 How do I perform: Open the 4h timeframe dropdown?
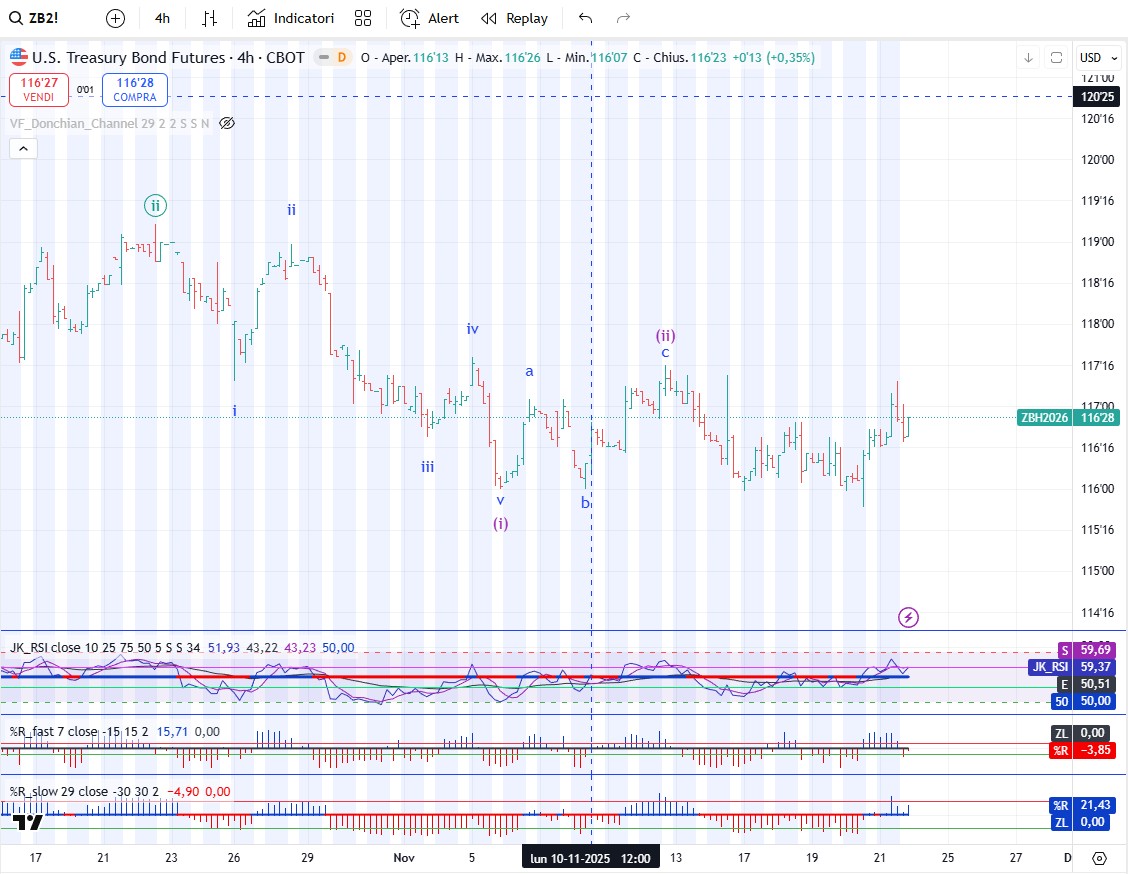click(162, 18)
